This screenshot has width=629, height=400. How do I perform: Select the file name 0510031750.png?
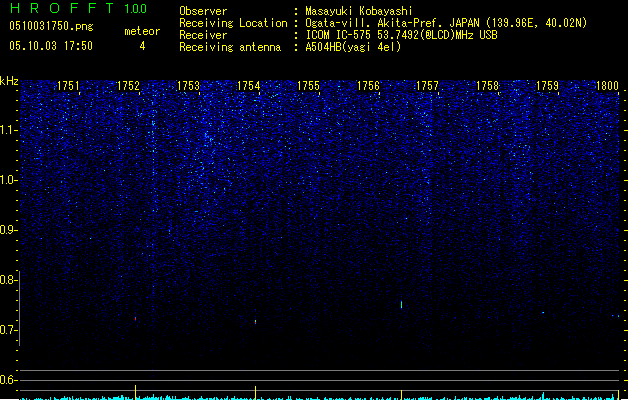point(51,26)
